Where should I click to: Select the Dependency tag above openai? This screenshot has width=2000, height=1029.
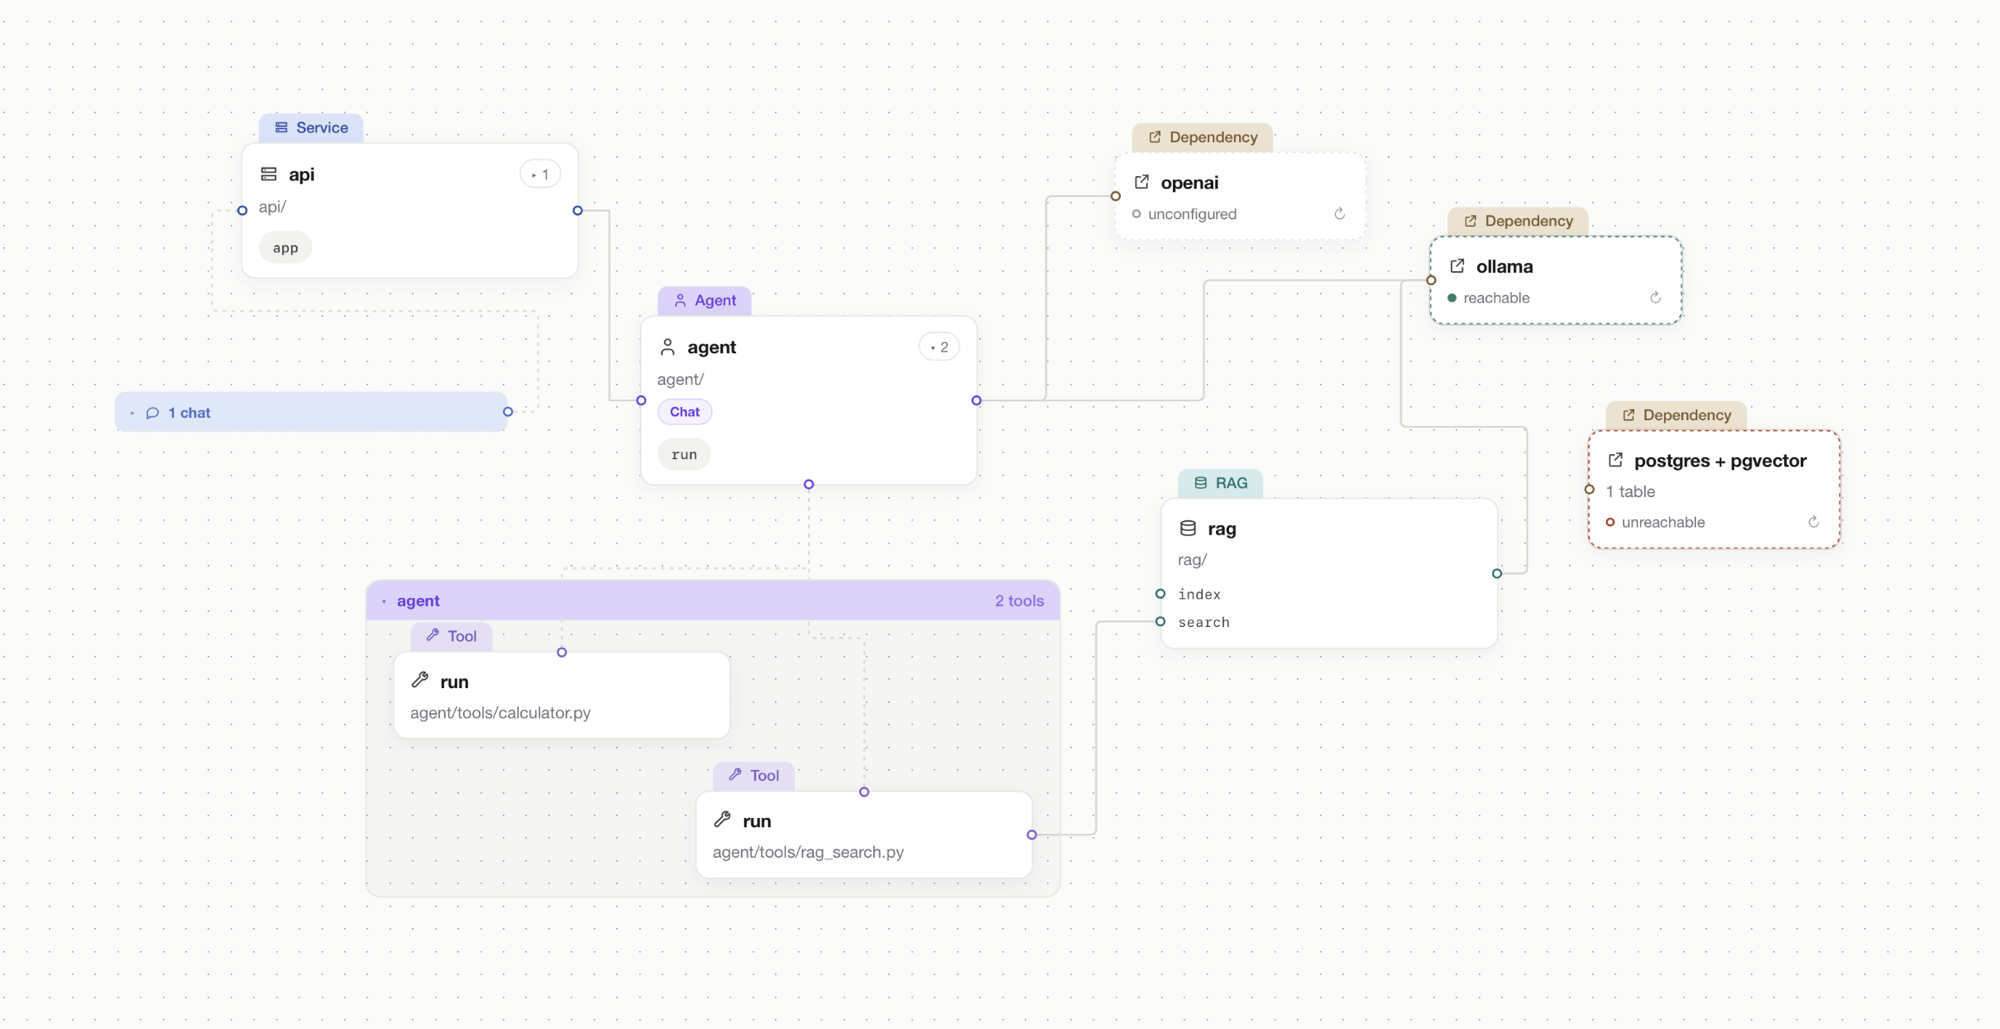pos(1202,137)
